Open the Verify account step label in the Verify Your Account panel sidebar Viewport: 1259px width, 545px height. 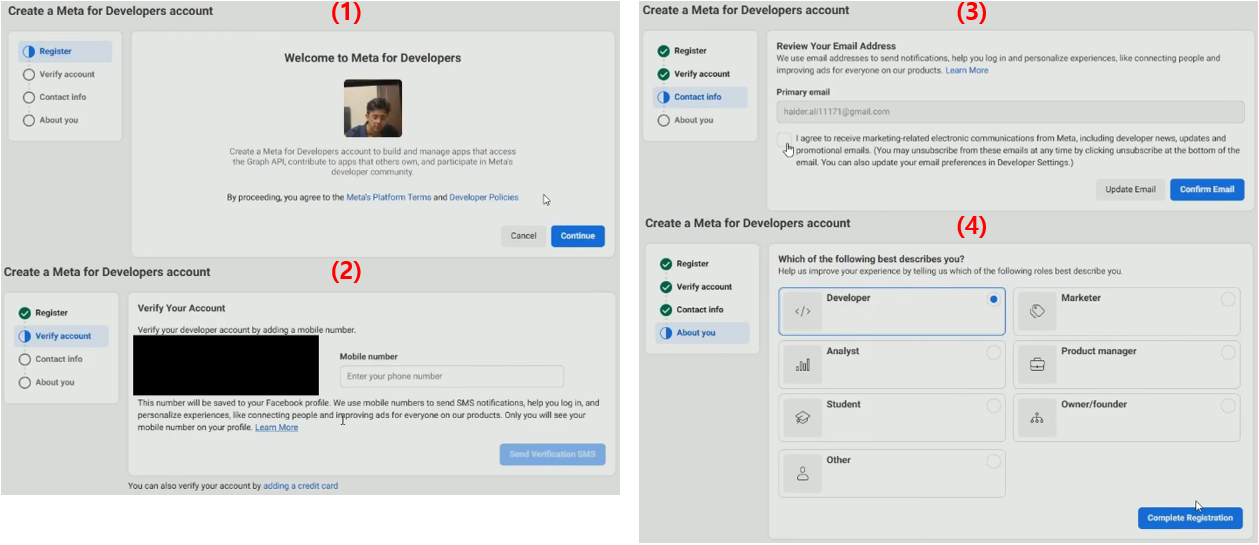click(63, 336)
